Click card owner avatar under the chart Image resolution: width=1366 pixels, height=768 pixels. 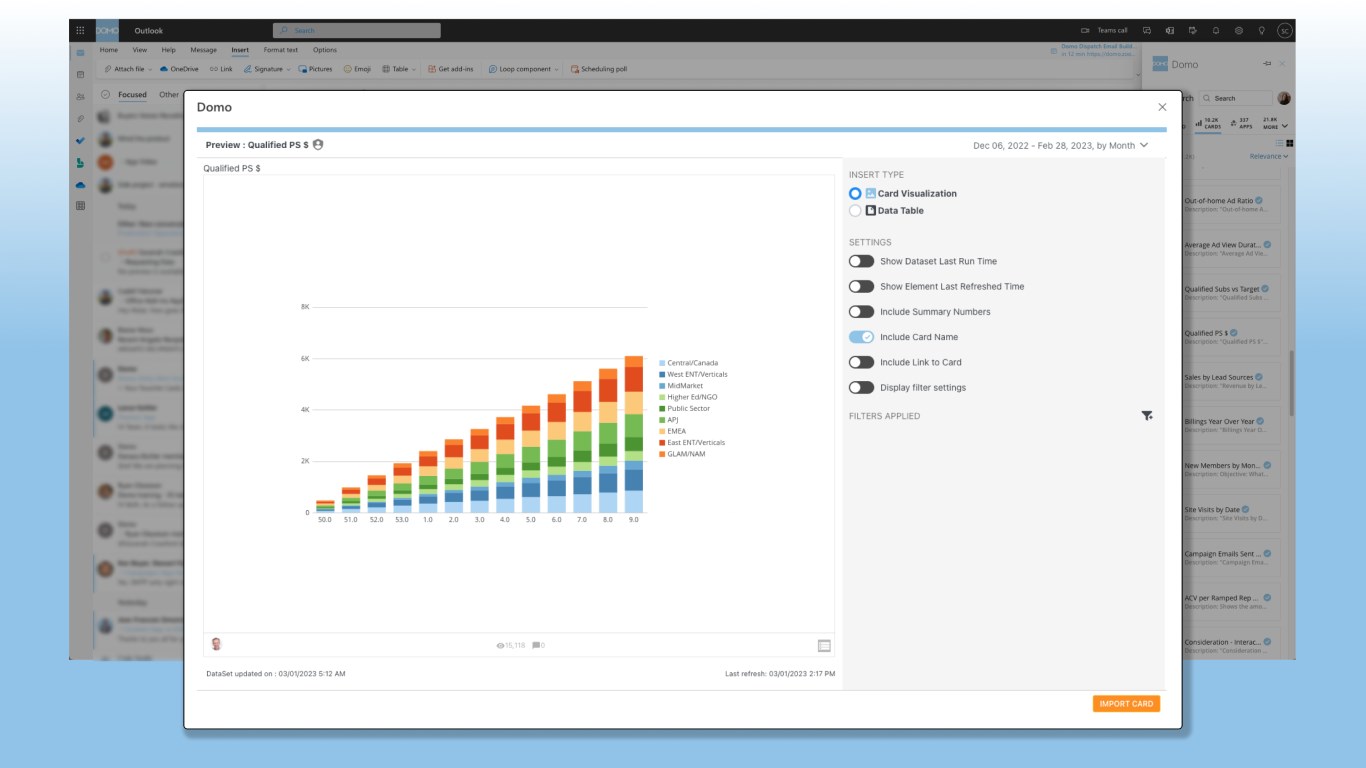216,644
